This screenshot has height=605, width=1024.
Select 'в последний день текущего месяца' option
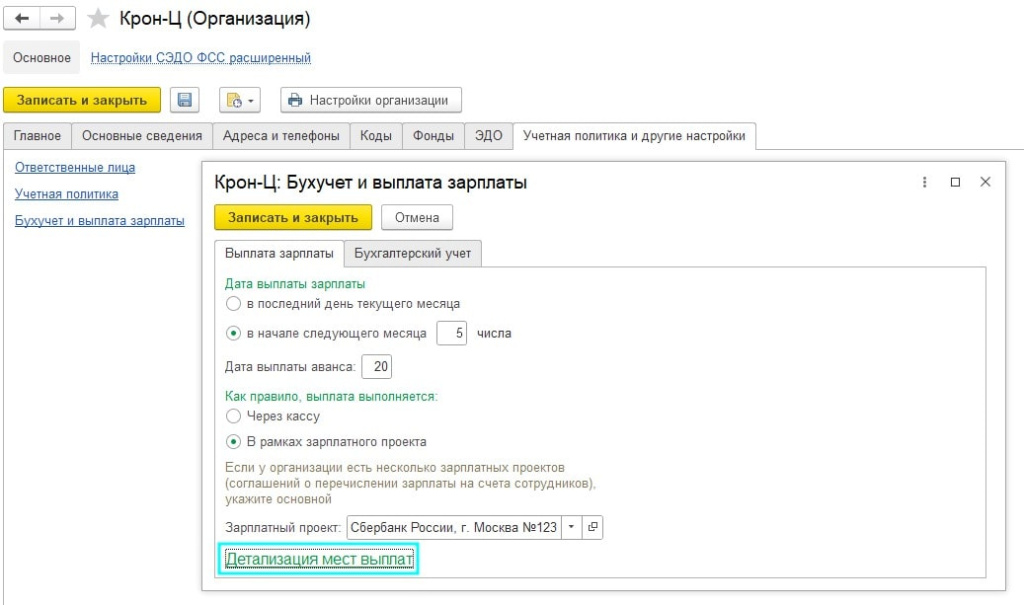(233, 303)
